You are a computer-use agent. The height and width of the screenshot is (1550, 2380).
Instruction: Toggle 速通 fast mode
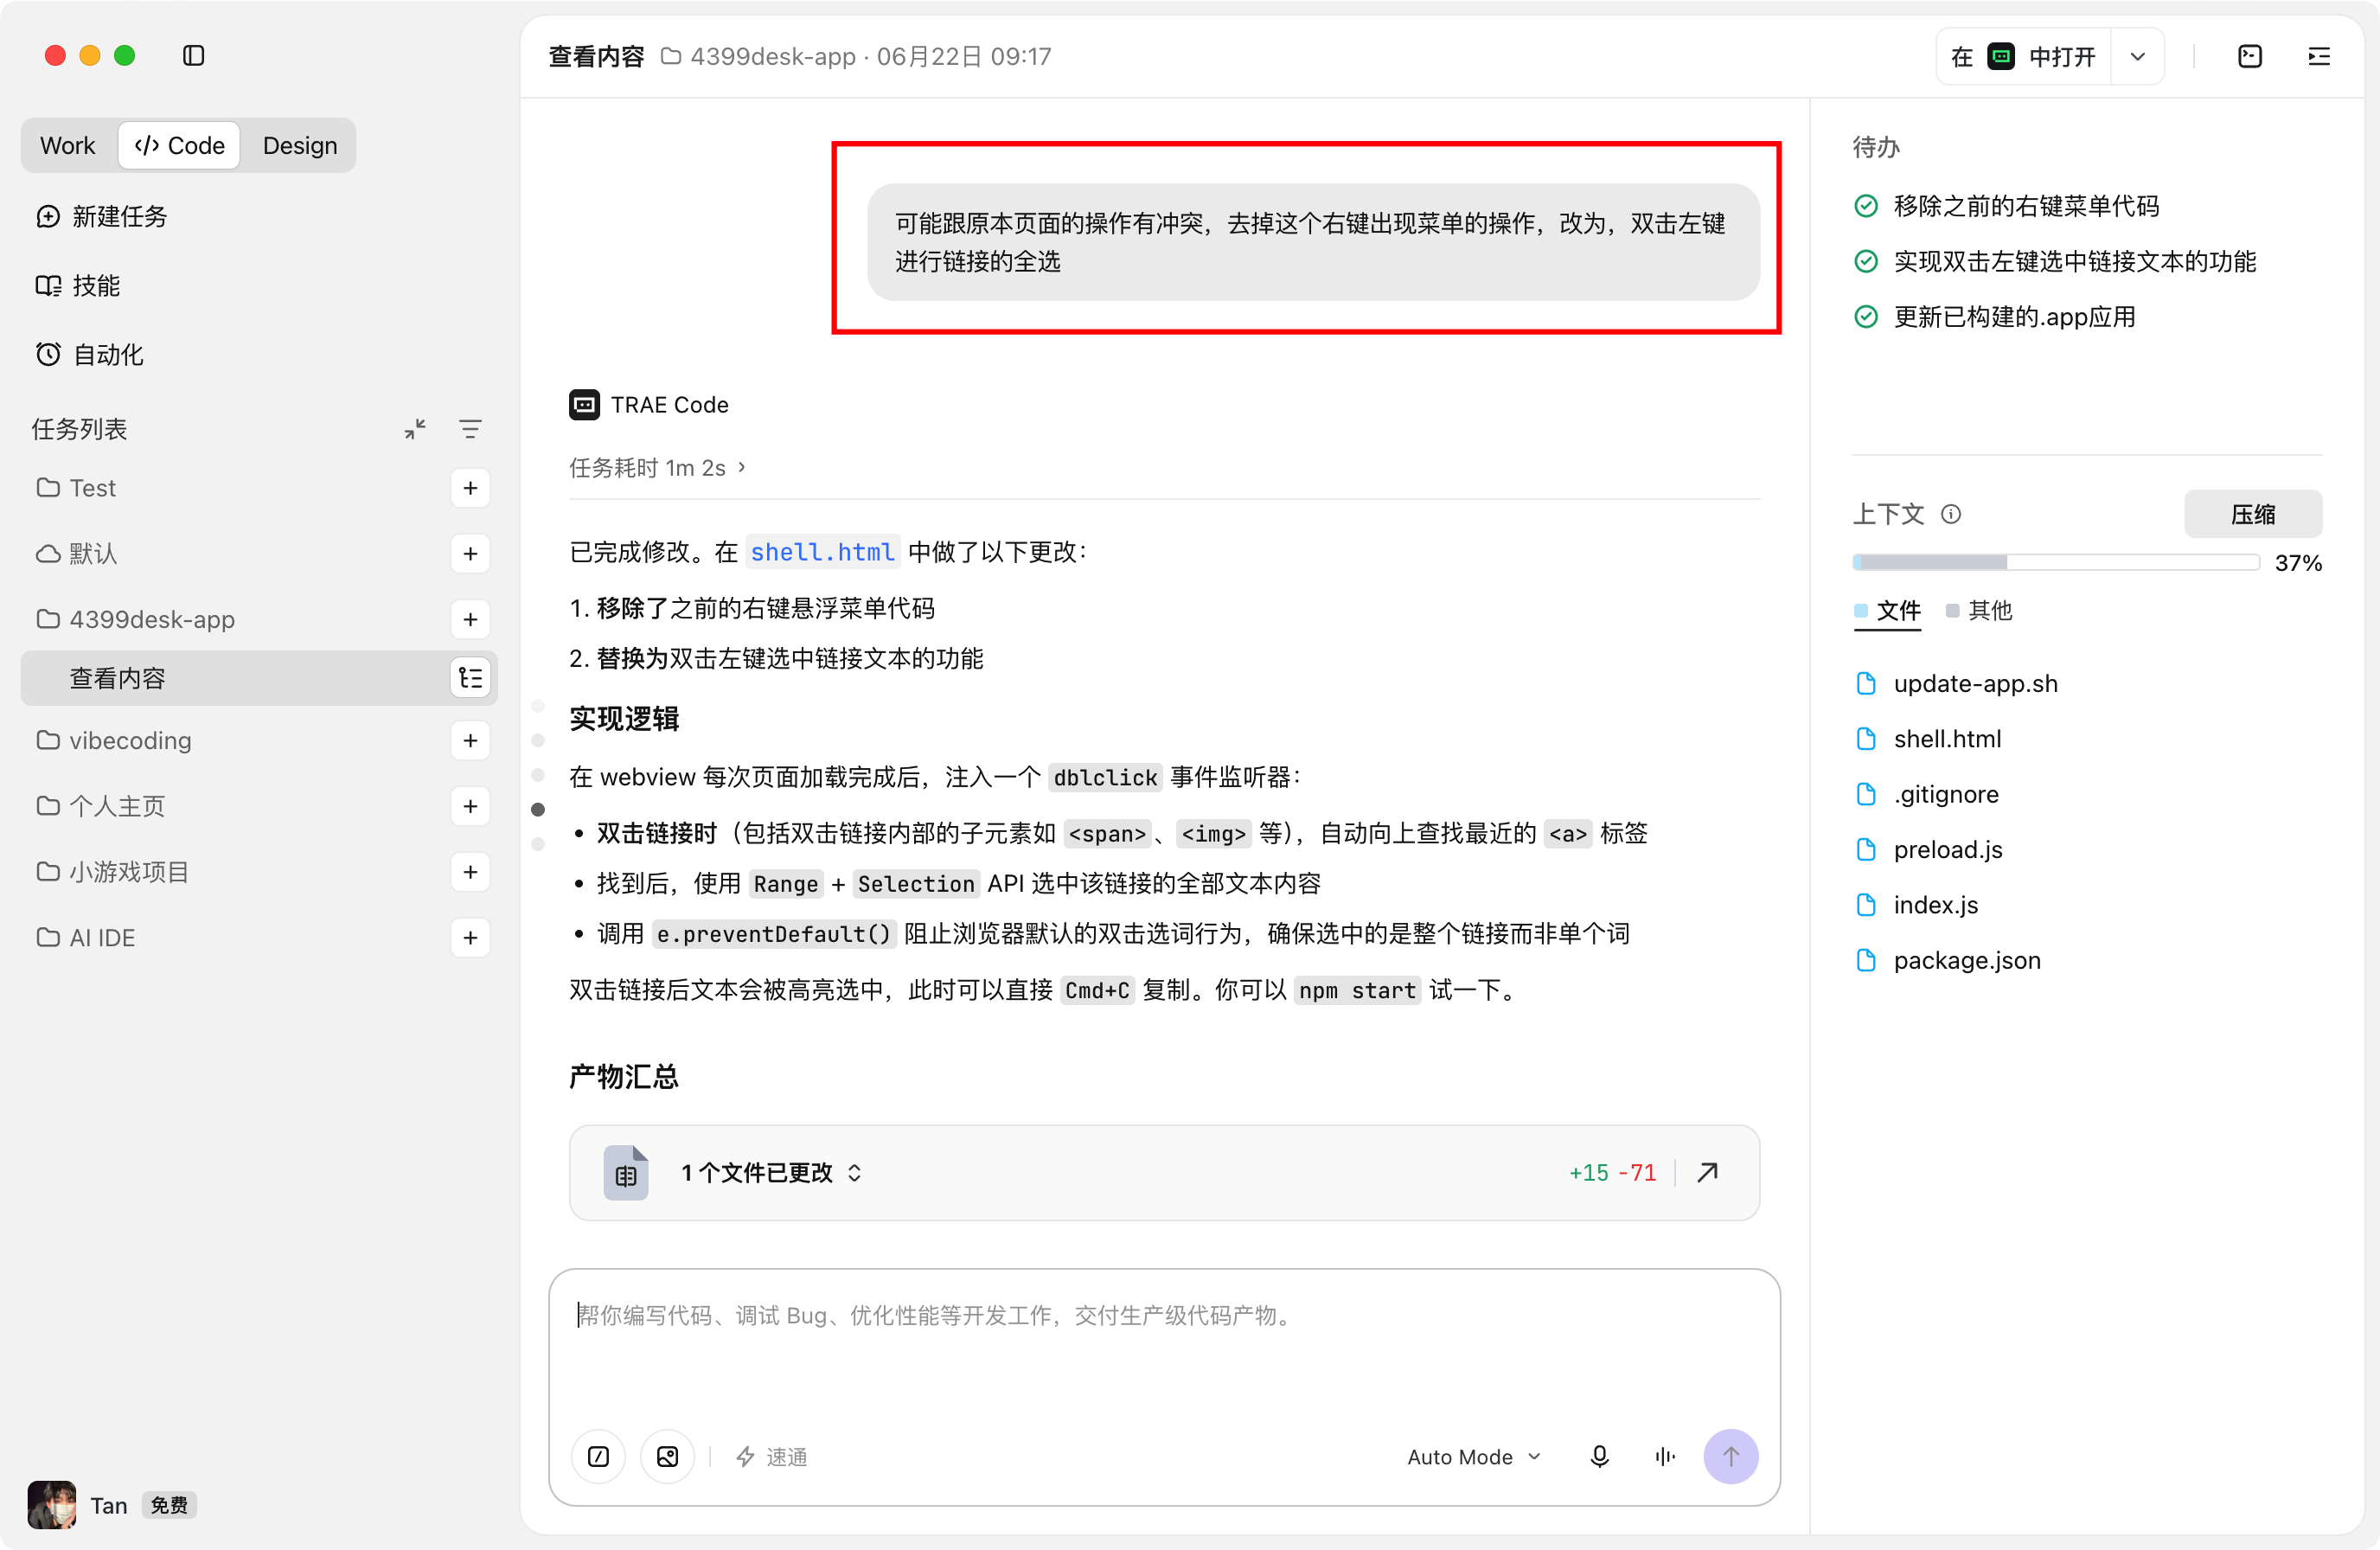771,1457
